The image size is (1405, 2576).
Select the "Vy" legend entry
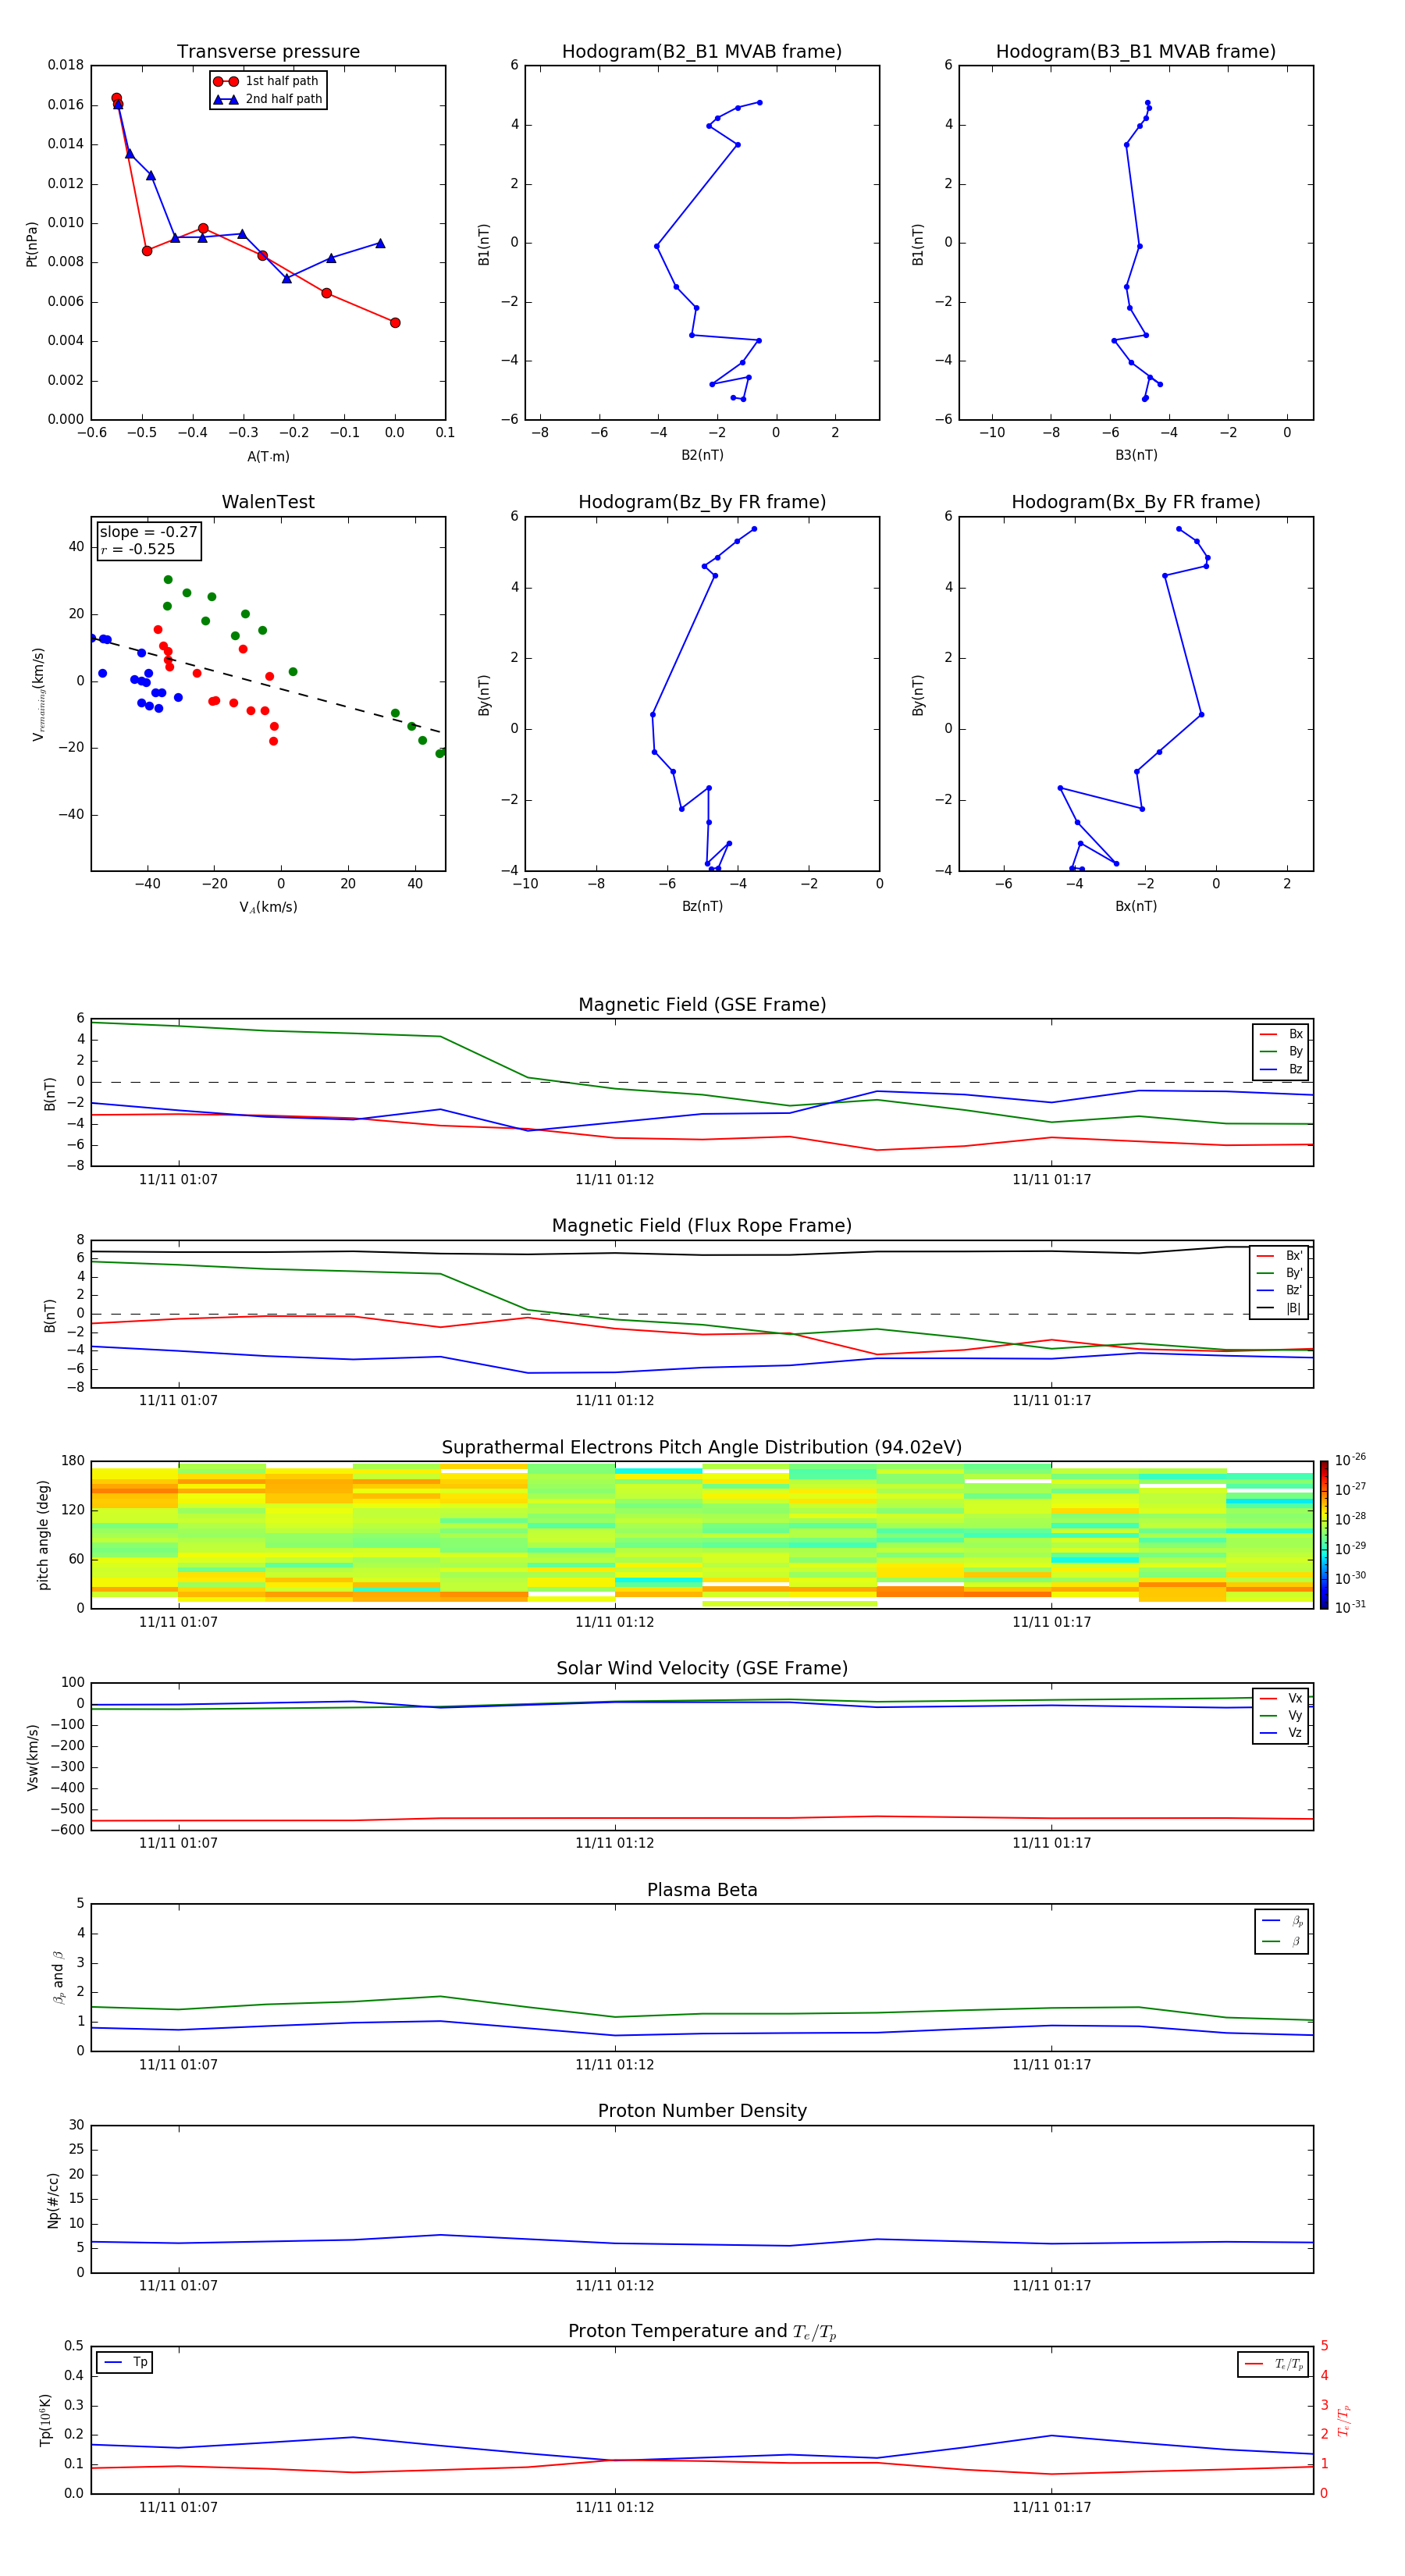1281,1715
